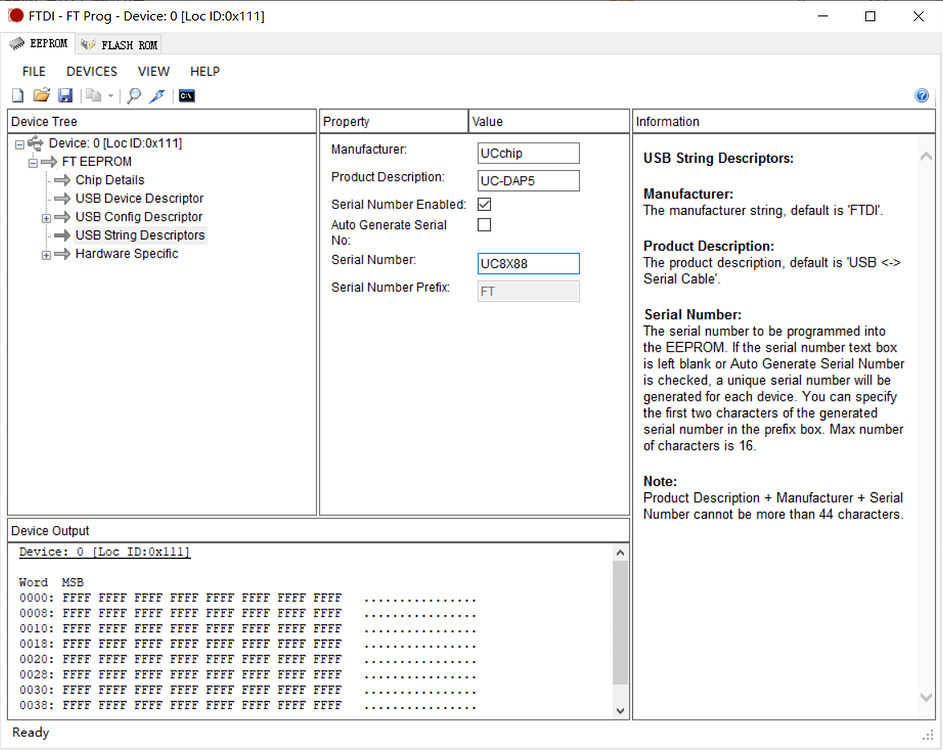
Task: Switch to the FLASH ROM tab
Action: (x=120, y=45)
